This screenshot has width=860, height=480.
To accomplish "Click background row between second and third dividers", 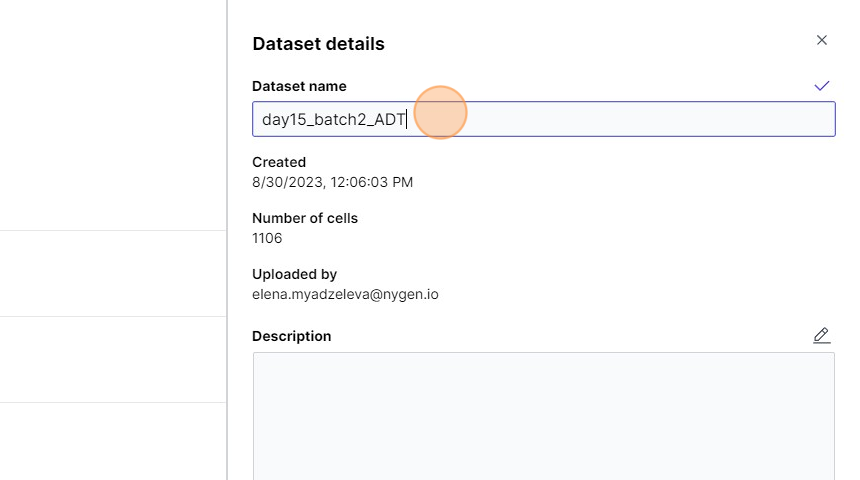I will point(112,359).
